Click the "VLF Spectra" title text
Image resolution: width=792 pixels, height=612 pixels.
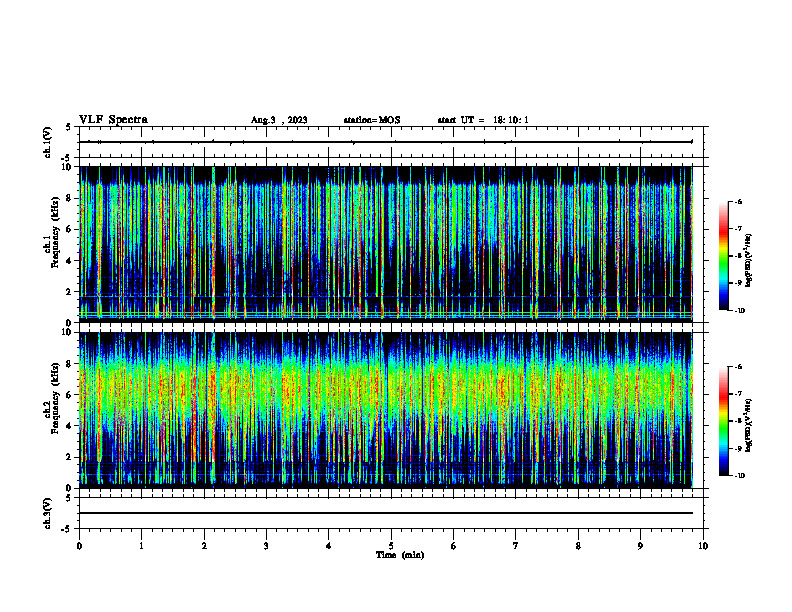(113, 120)
